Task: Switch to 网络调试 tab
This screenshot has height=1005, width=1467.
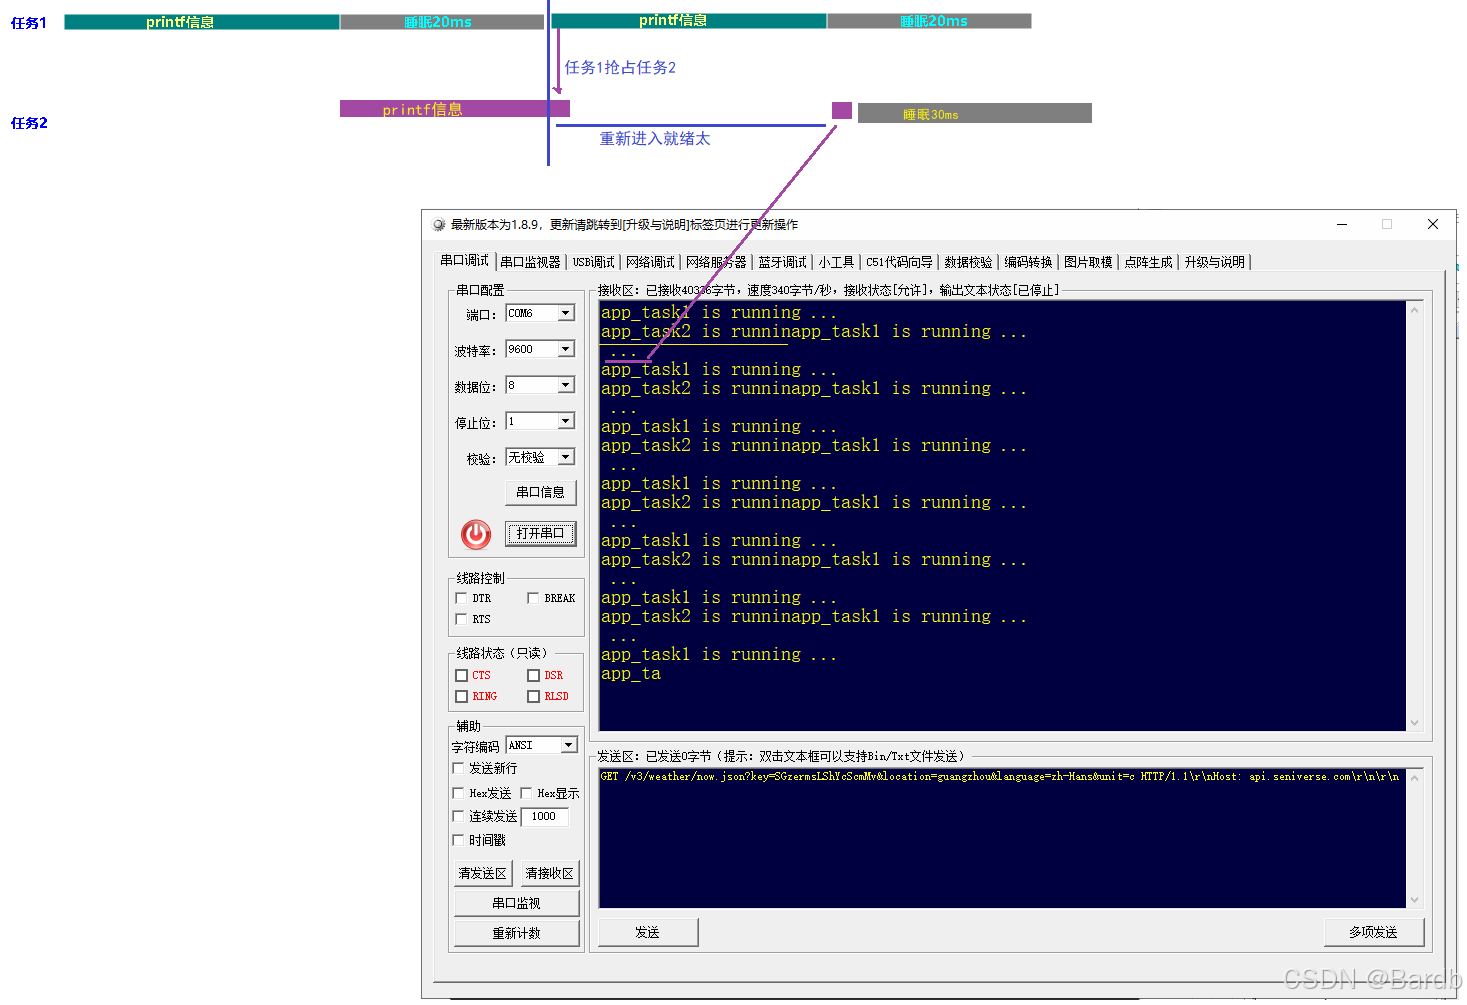Action: tap(650, 262)
